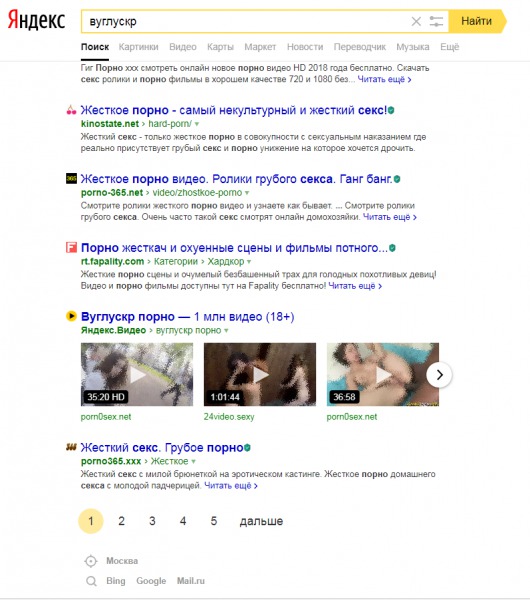Open the Yandex logo homepage
This screenshot has height=600, width=530.
(x=36, y=20)
